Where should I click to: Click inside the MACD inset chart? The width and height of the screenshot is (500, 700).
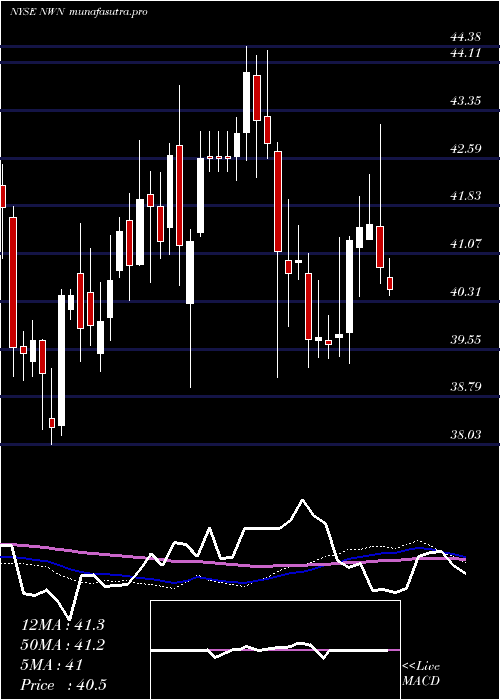pos(275,650)
